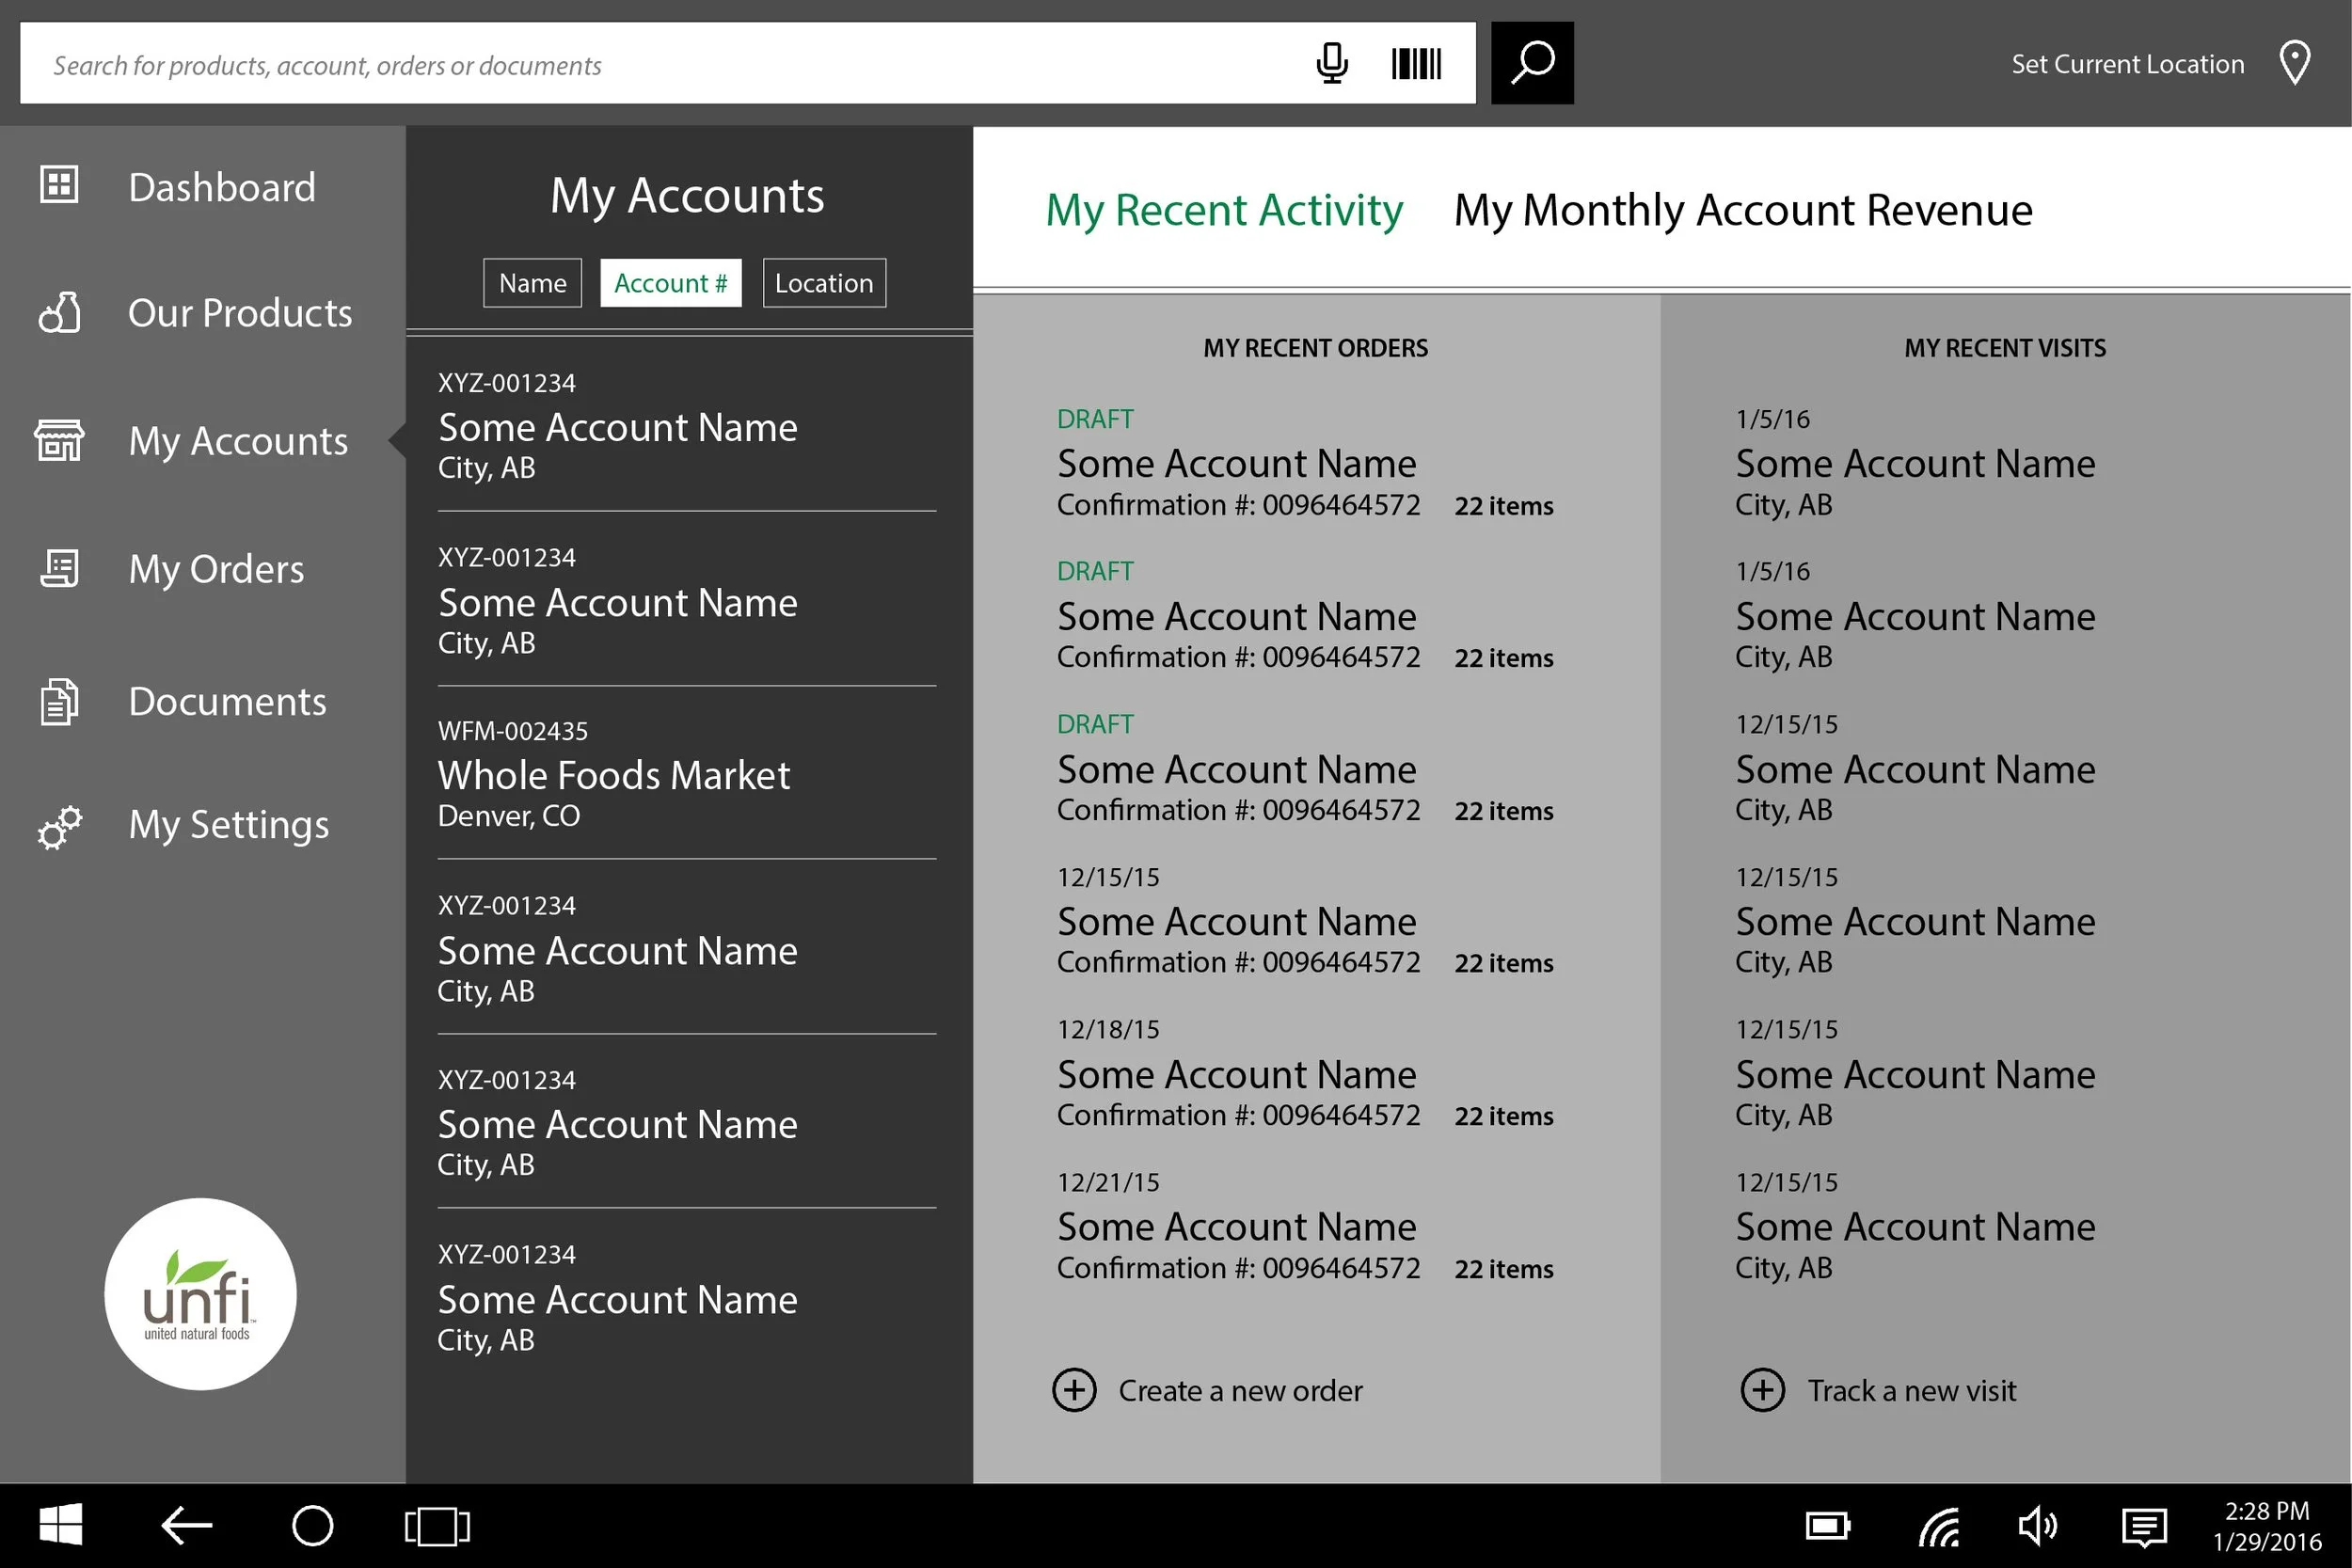Click the barcode scanner icon
Image resolution: width=2352 pixels, height=1568 pixels.
[x=1416, y=63]
